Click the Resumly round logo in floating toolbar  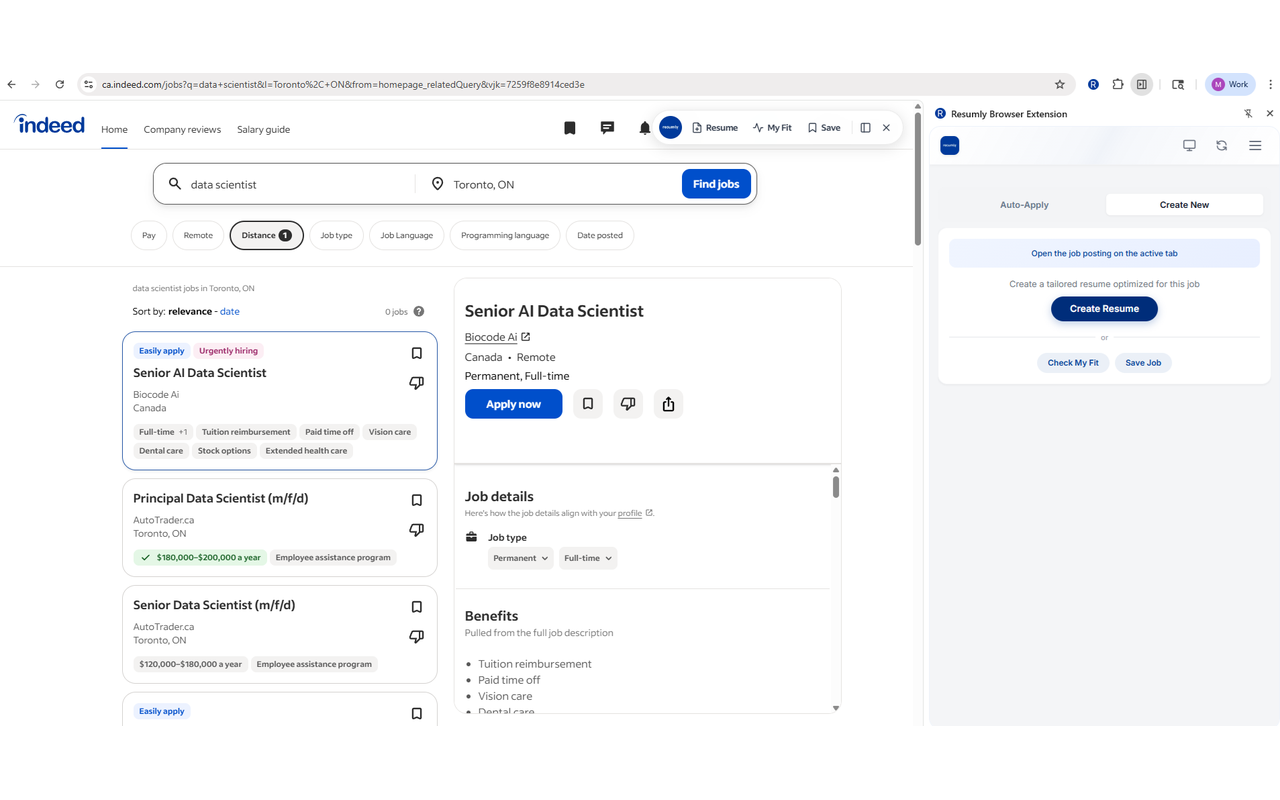click(x=670, y=128)
